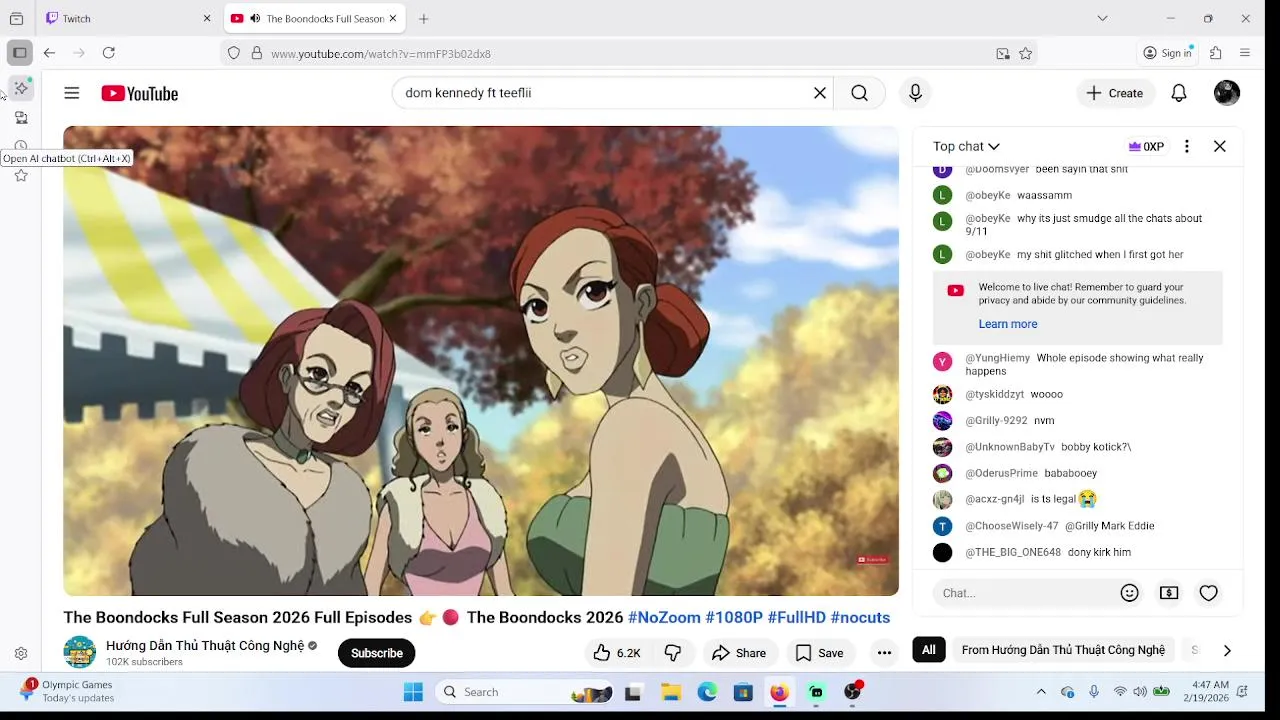Send a heart reaction in chat
Screen dimensions: 1280x720
pos(1209,593)
